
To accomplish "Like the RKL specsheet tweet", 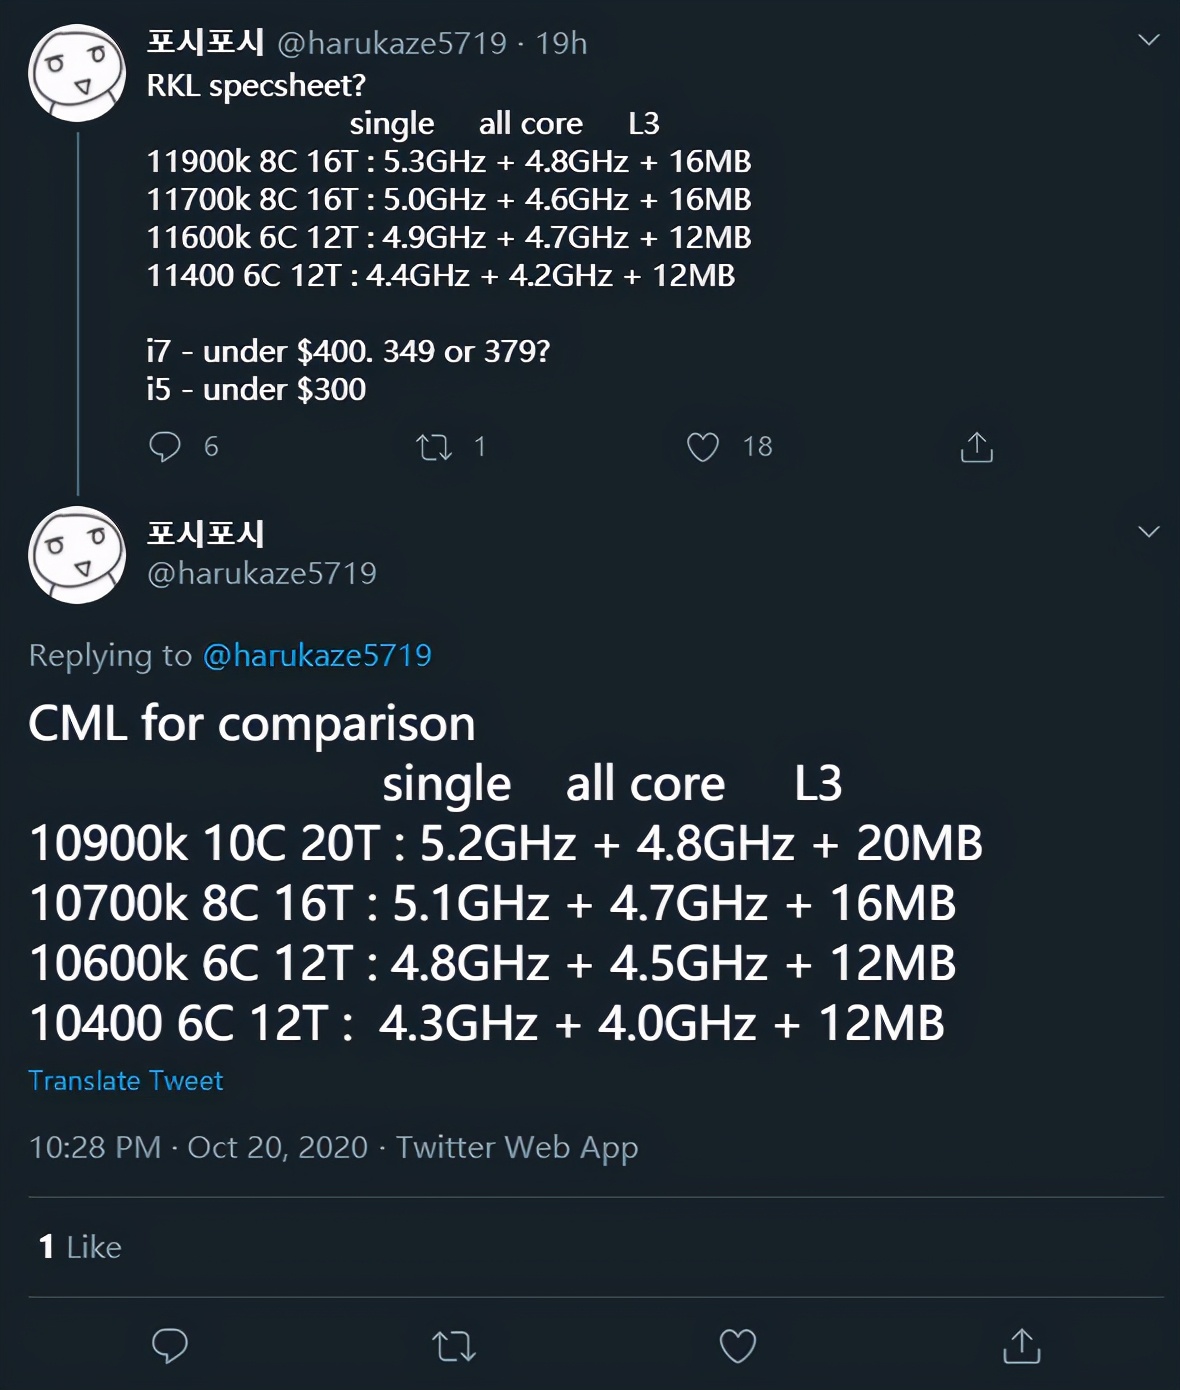I will [702, 447].
